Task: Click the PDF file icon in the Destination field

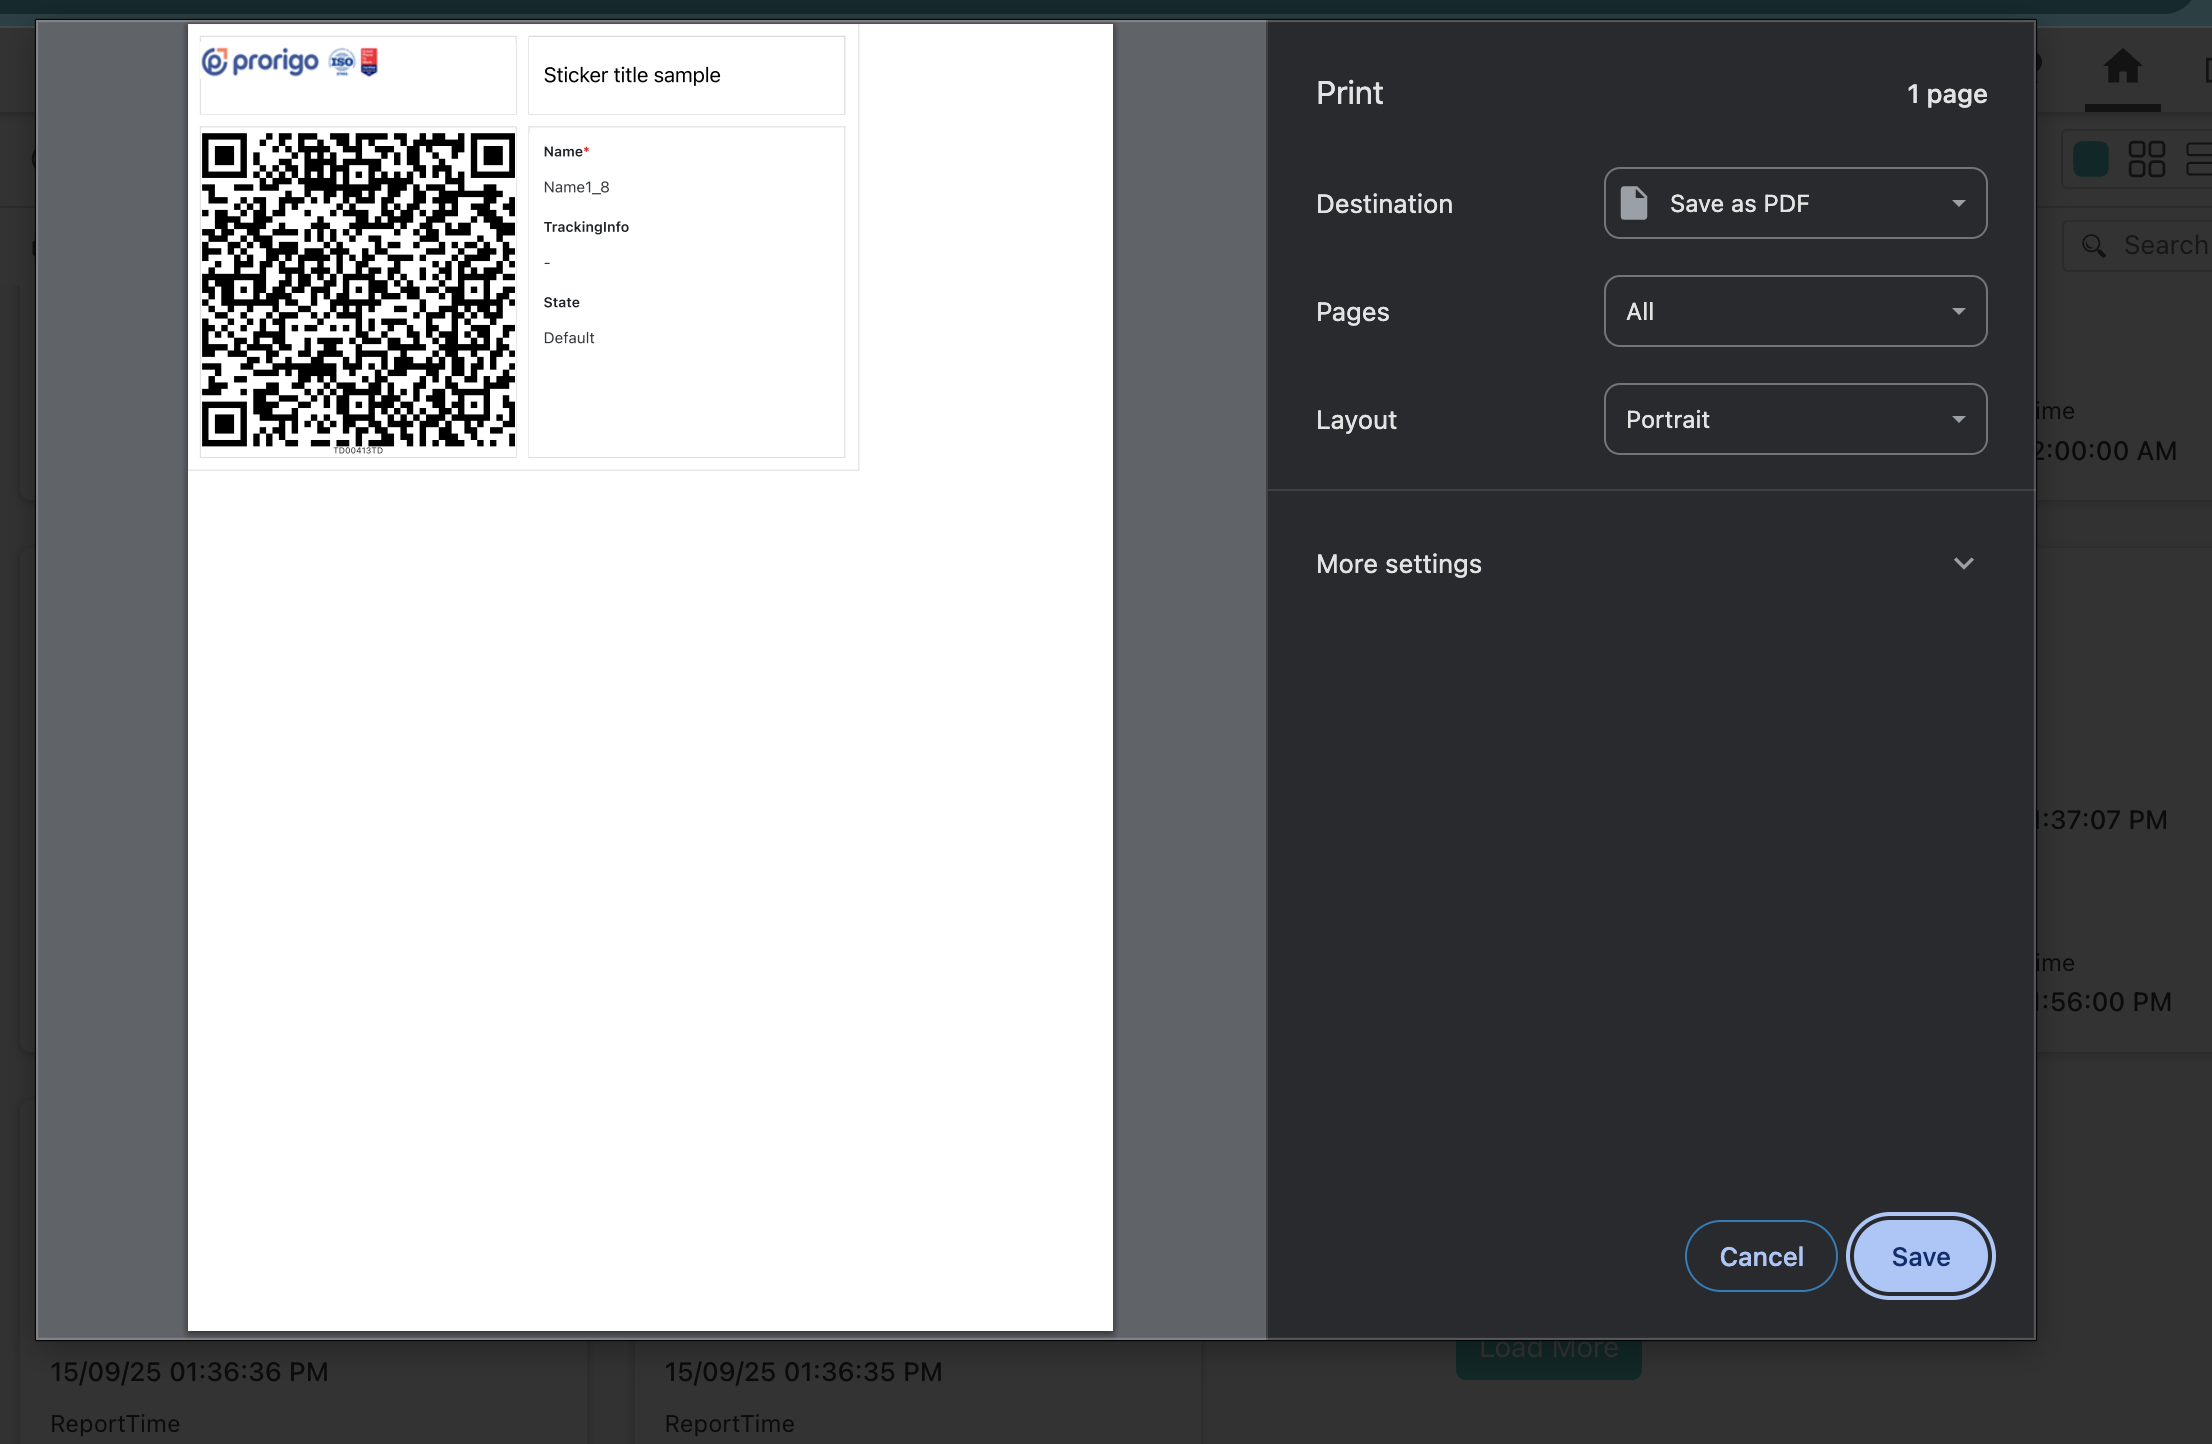Action: pyautogui.click(x=1633, y=203)
